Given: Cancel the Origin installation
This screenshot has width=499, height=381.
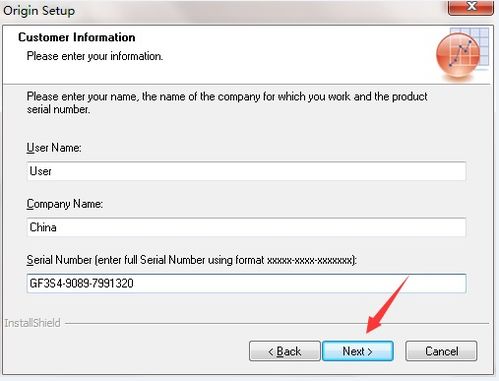Looking at the screenshot, I should click(x=441, y=351).
